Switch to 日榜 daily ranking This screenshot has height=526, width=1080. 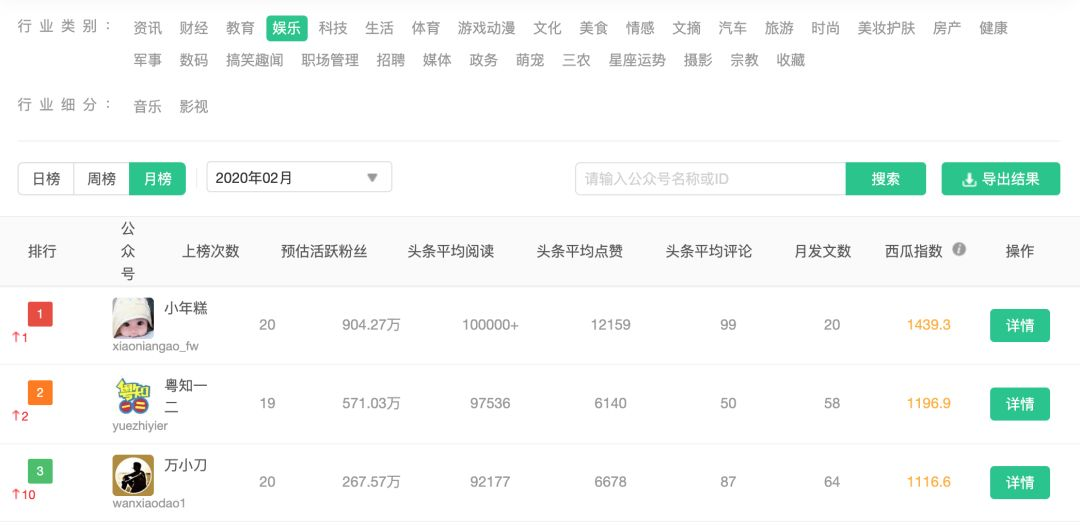tap(46, 179)
